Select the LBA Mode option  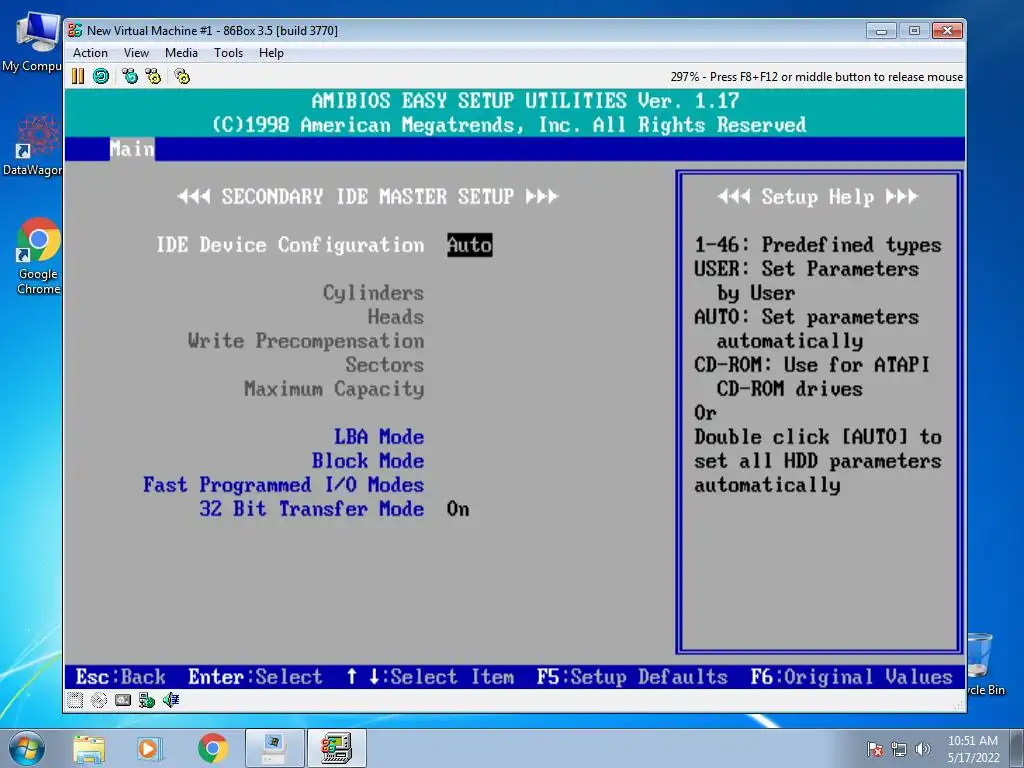pos(379,436)
